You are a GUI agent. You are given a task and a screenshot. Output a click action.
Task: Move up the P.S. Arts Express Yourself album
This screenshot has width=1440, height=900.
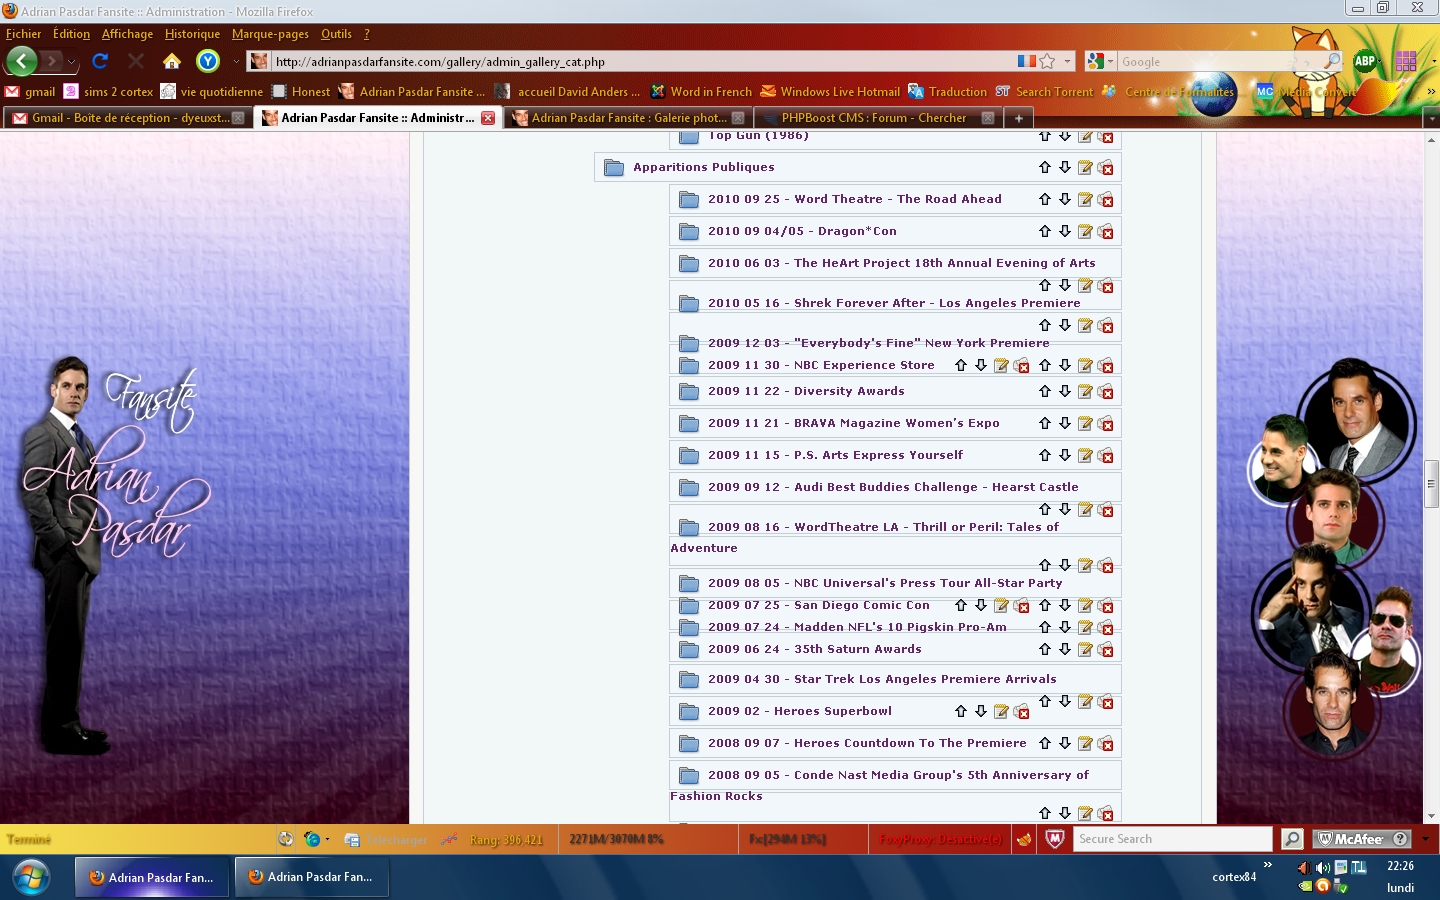point(1044,455)
